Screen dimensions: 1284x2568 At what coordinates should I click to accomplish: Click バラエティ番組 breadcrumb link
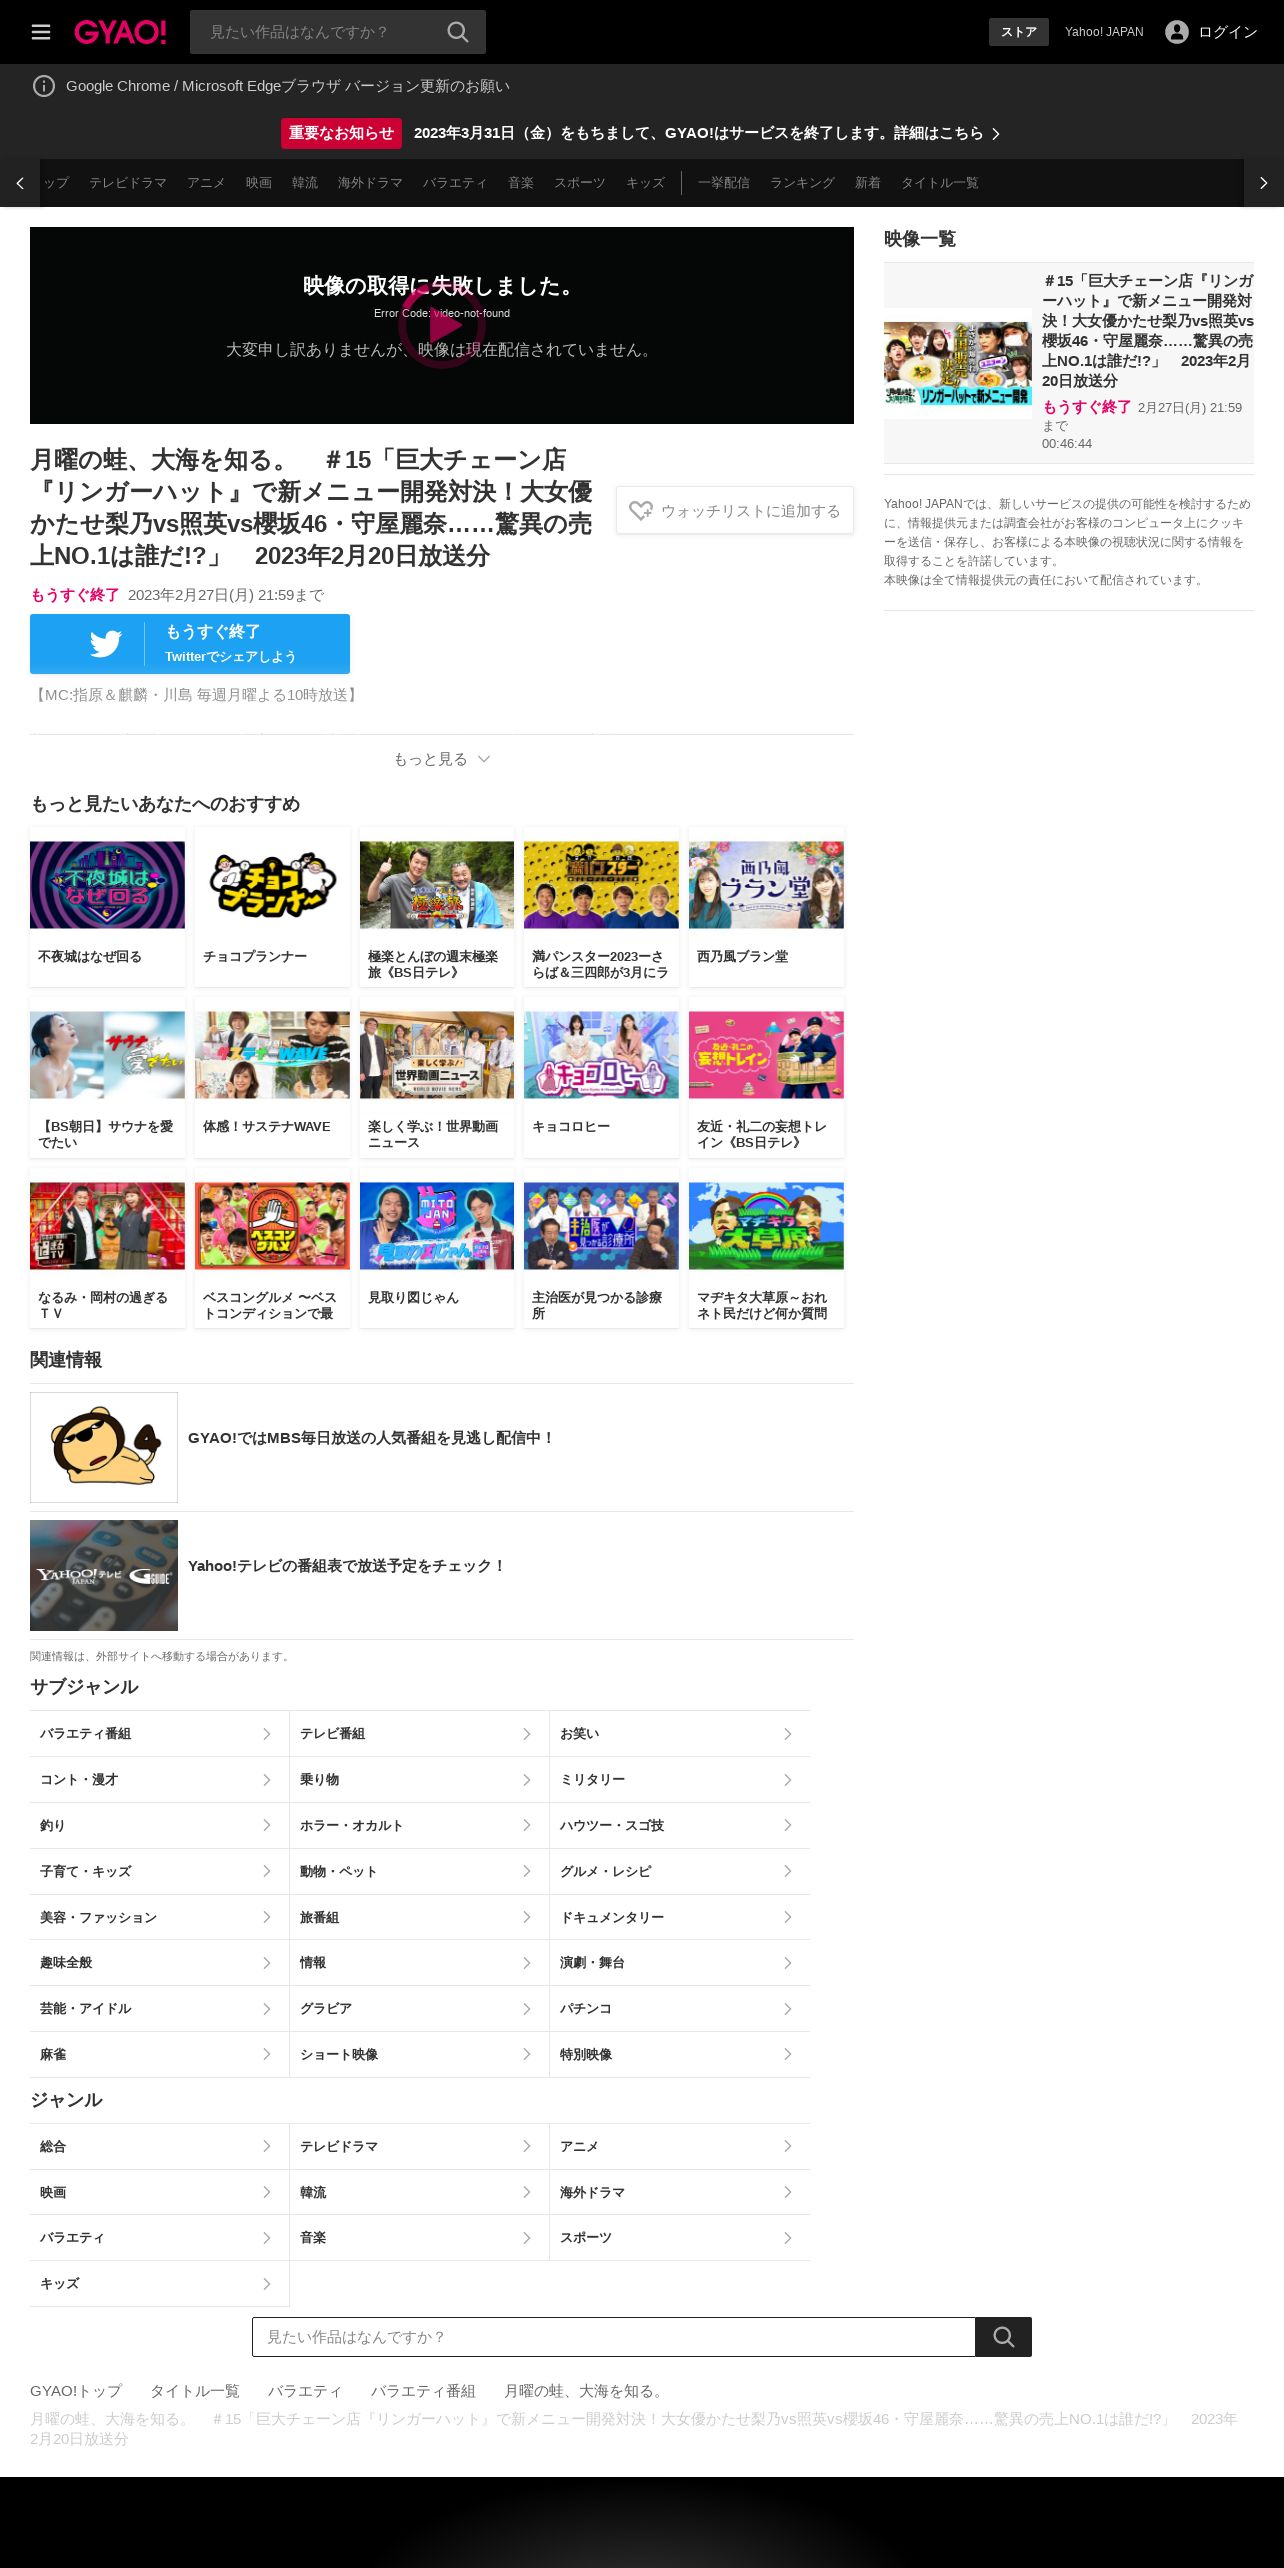tap(423, 2391)
